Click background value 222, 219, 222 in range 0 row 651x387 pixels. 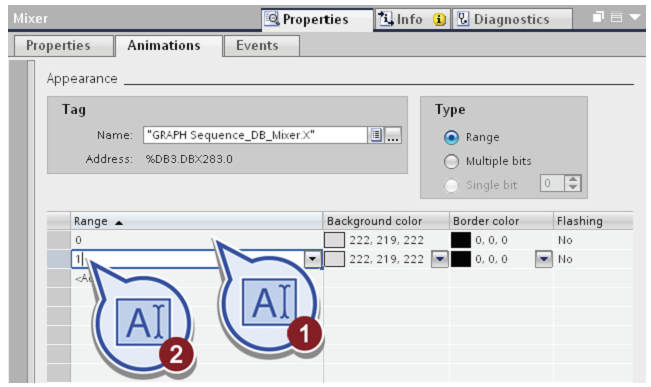[x=387, y=240]
